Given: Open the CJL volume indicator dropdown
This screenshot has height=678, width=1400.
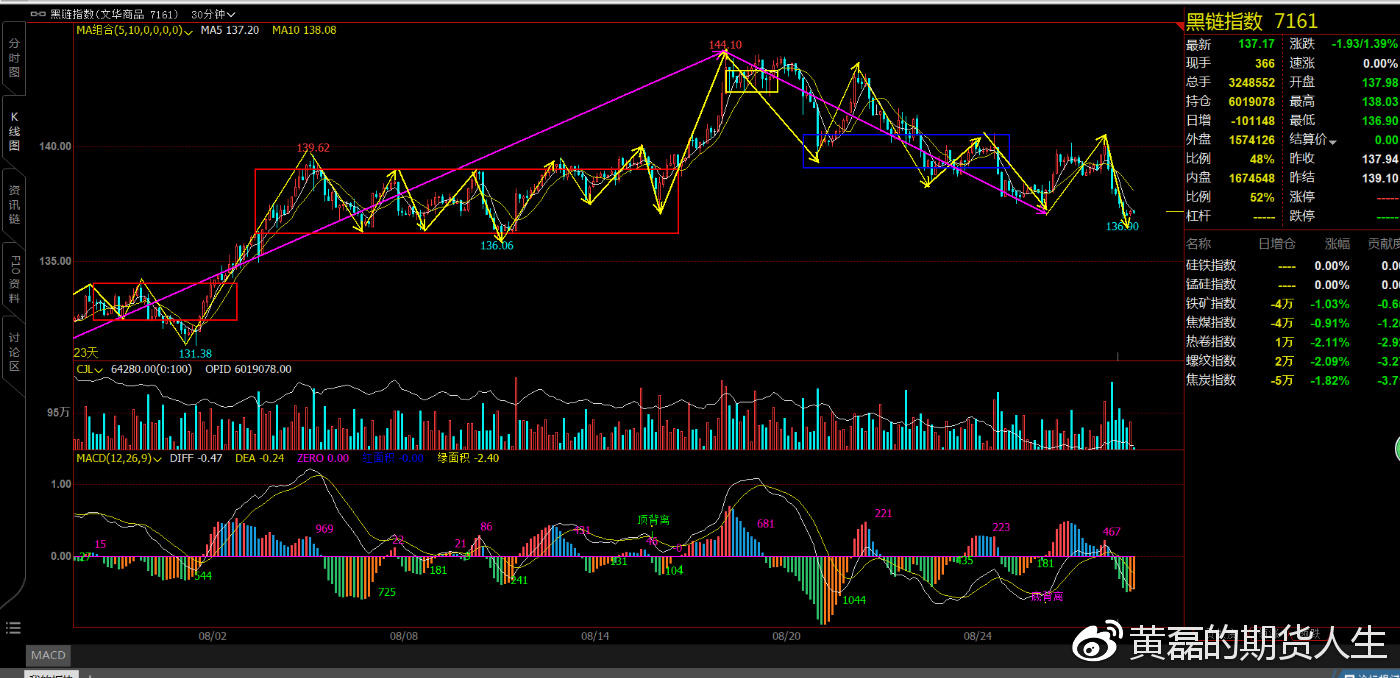Looking at the screenshot, I should pos(91,369).
